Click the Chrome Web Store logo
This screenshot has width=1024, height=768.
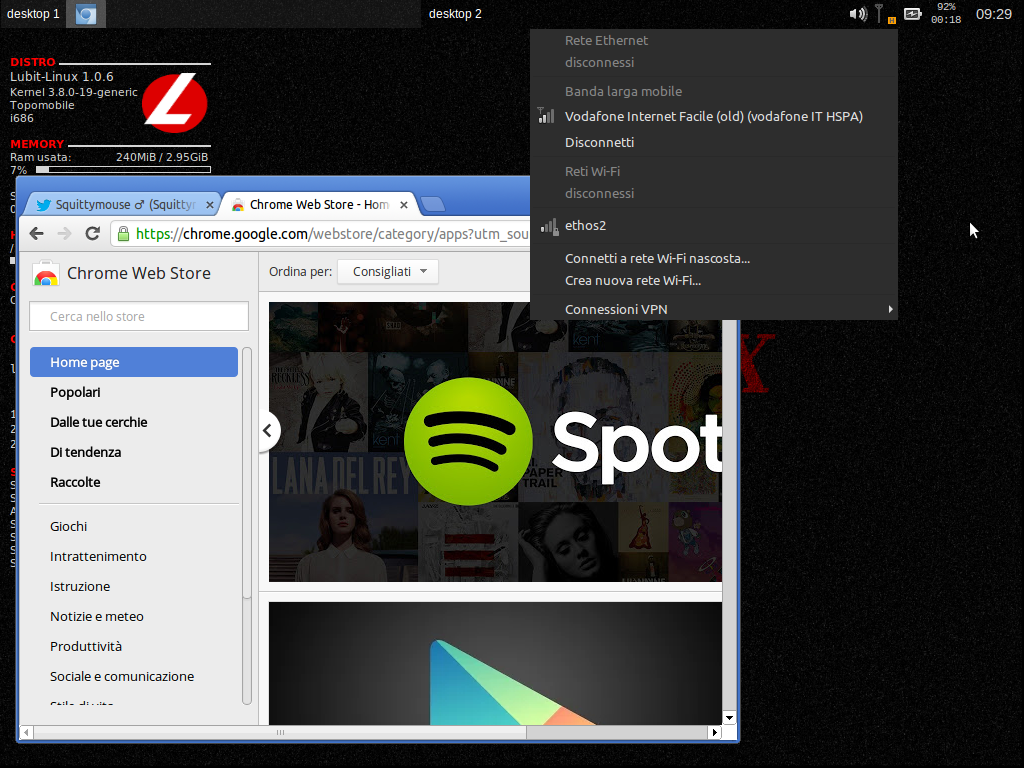point(46,272)
